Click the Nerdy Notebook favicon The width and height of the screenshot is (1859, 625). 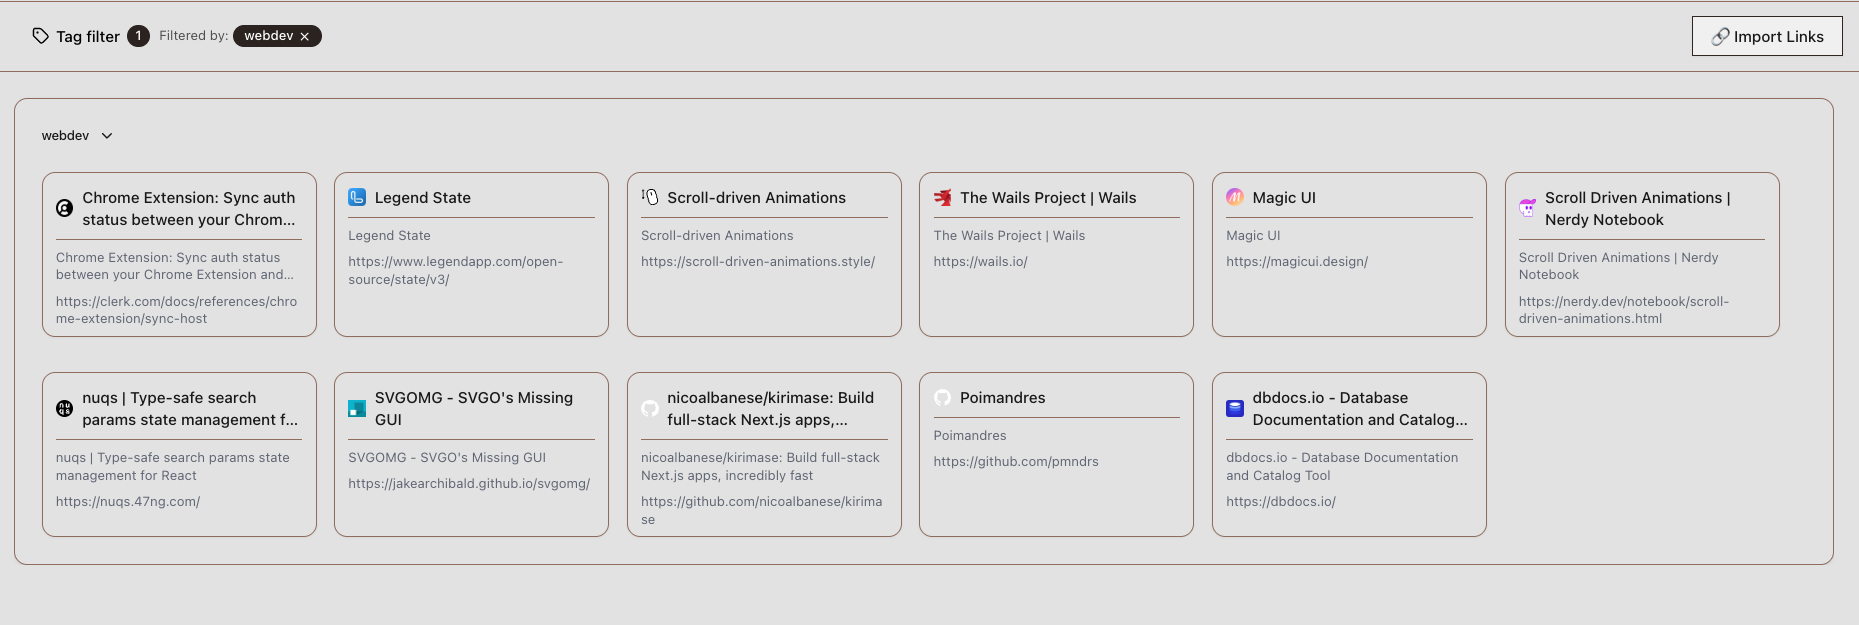tap(1527, 208)
